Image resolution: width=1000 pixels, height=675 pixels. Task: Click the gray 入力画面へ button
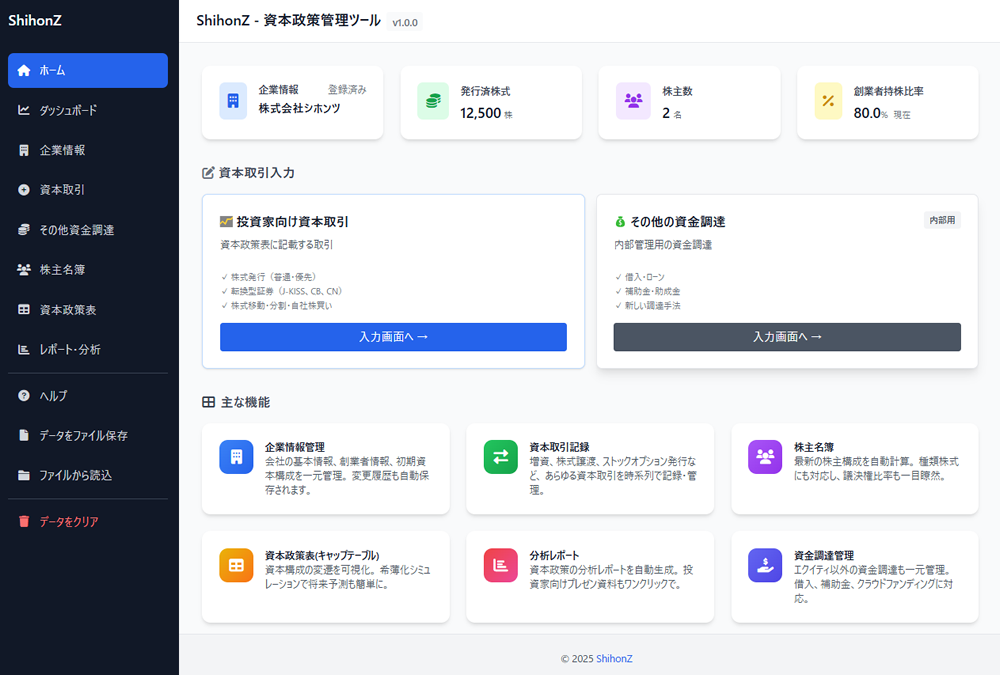(x=787, y=337)
